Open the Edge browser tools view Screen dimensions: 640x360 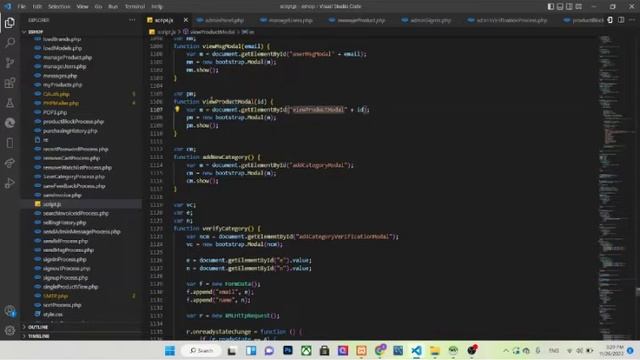[10, 122]
